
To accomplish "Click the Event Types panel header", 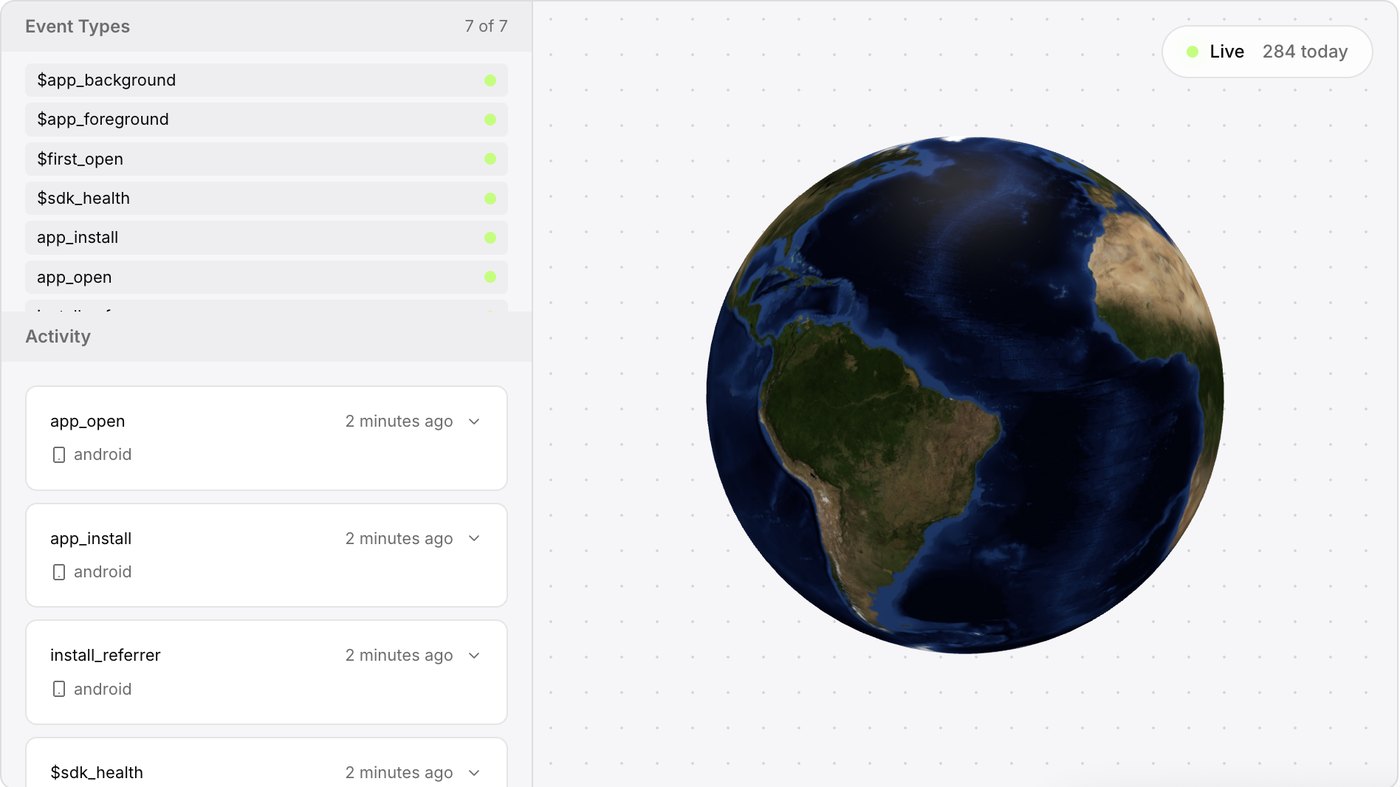I will [266, 26].
